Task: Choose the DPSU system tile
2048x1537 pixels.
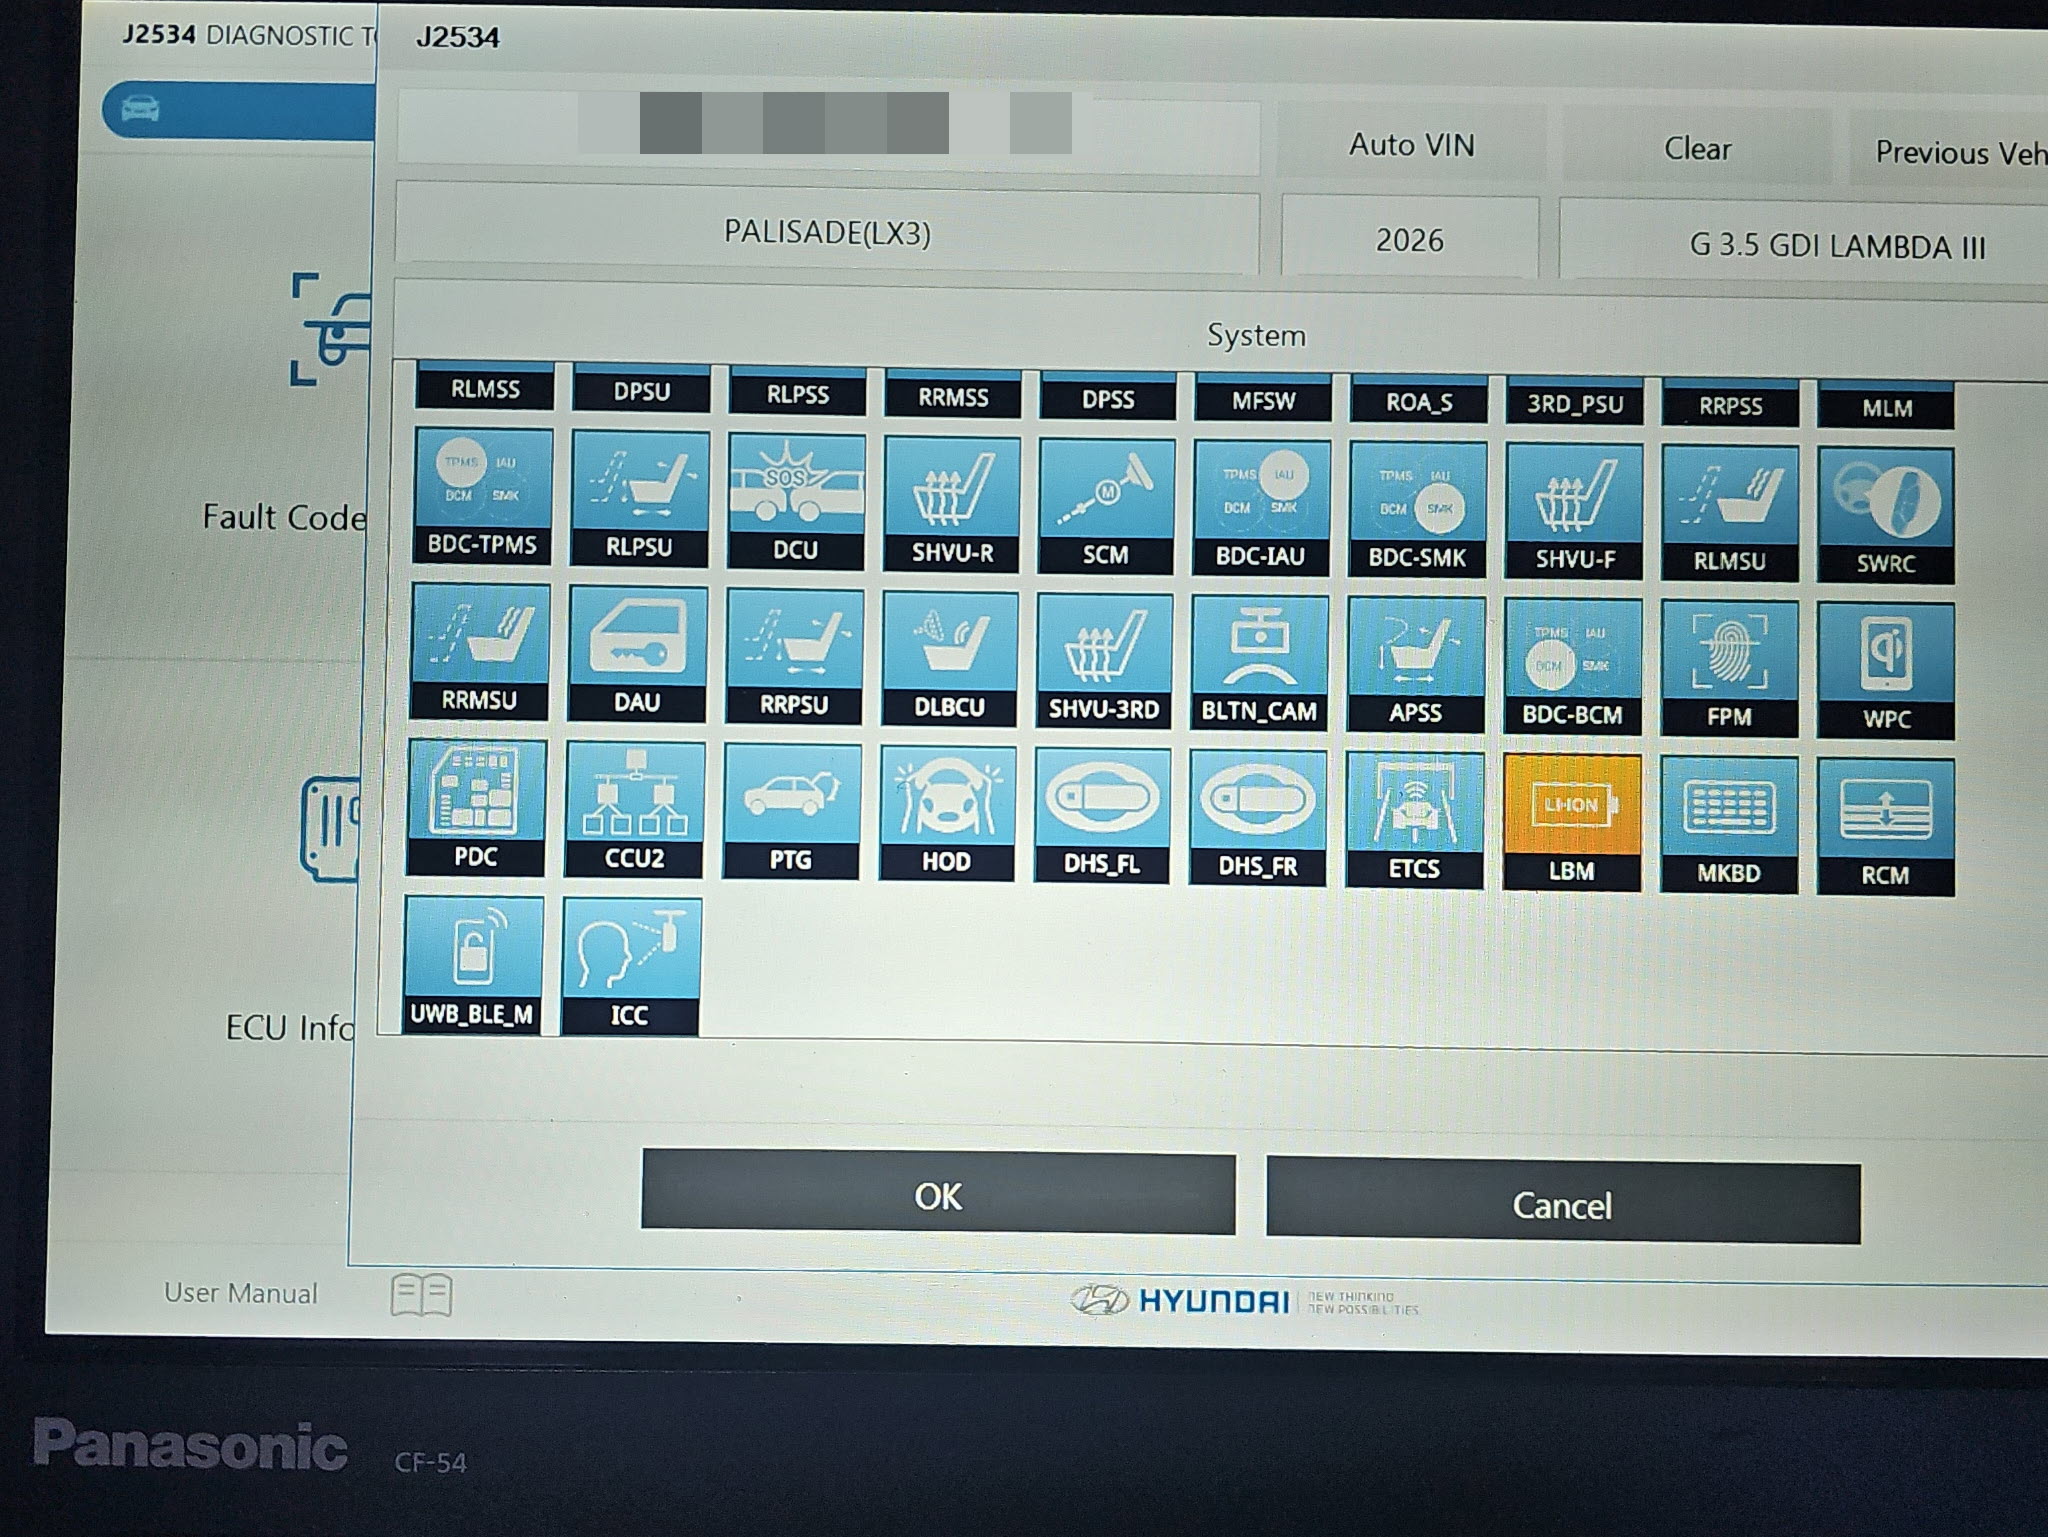Action: pyautogui.click(x=642, y=388)
